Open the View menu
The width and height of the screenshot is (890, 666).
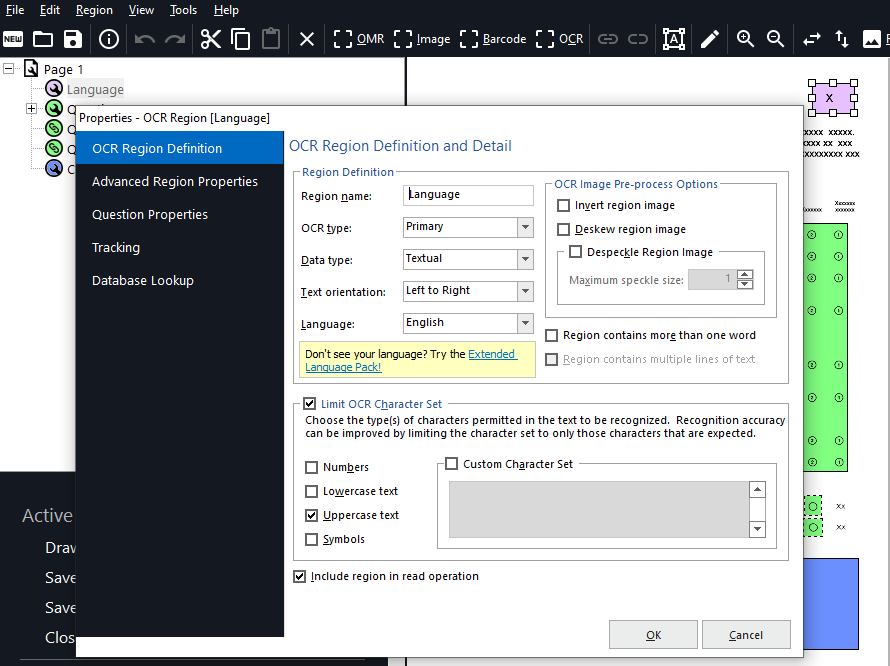(x=141, y=10)
